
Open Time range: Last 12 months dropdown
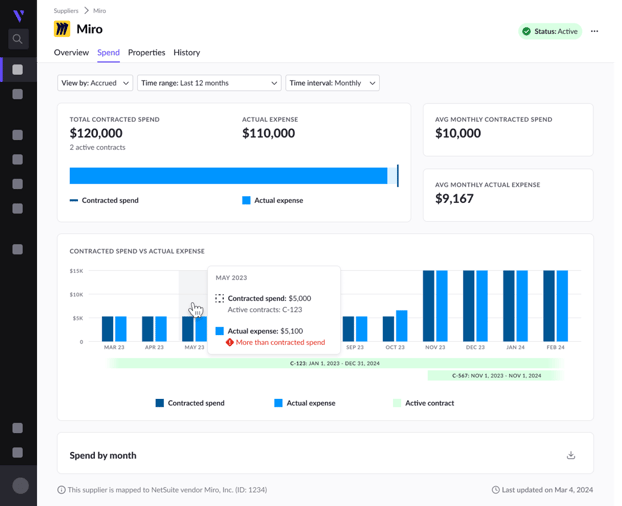coord(209,83)
